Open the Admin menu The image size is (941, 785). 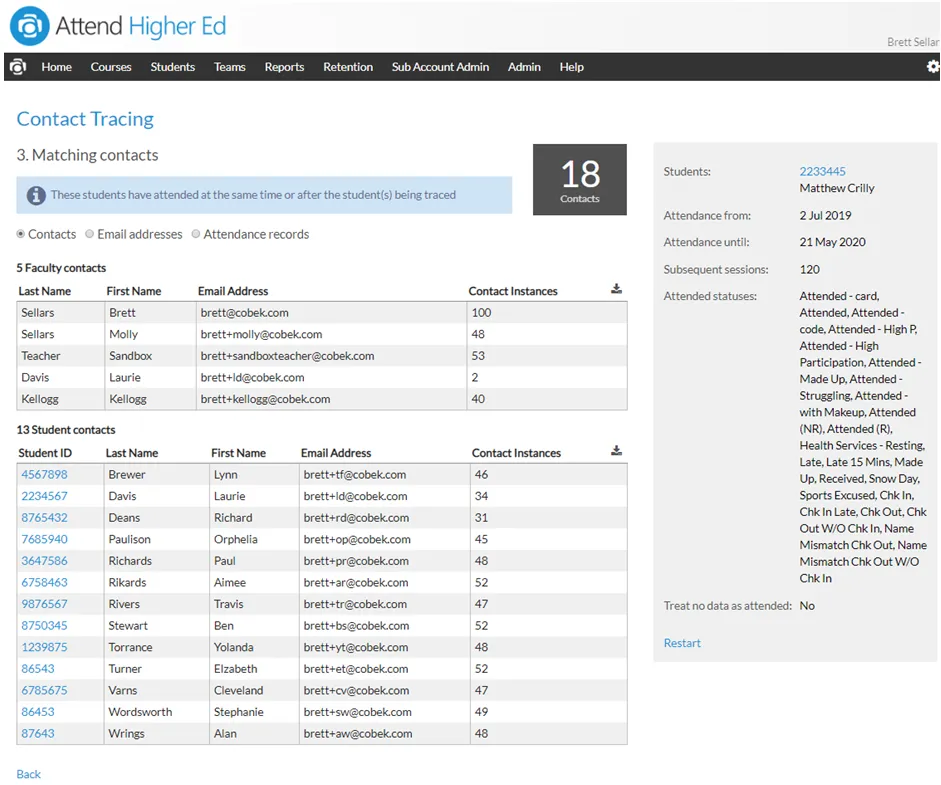tap(525, 67)
